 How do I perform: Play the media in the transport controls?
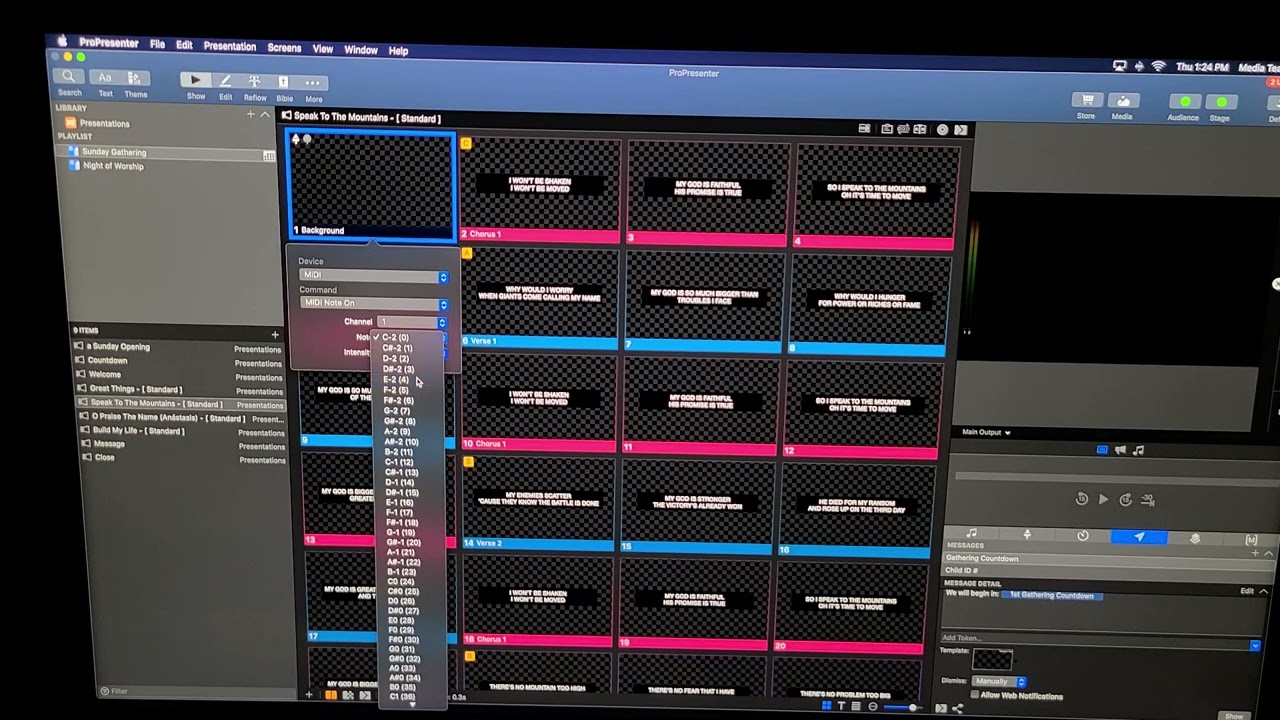(x=1103, y=499)
